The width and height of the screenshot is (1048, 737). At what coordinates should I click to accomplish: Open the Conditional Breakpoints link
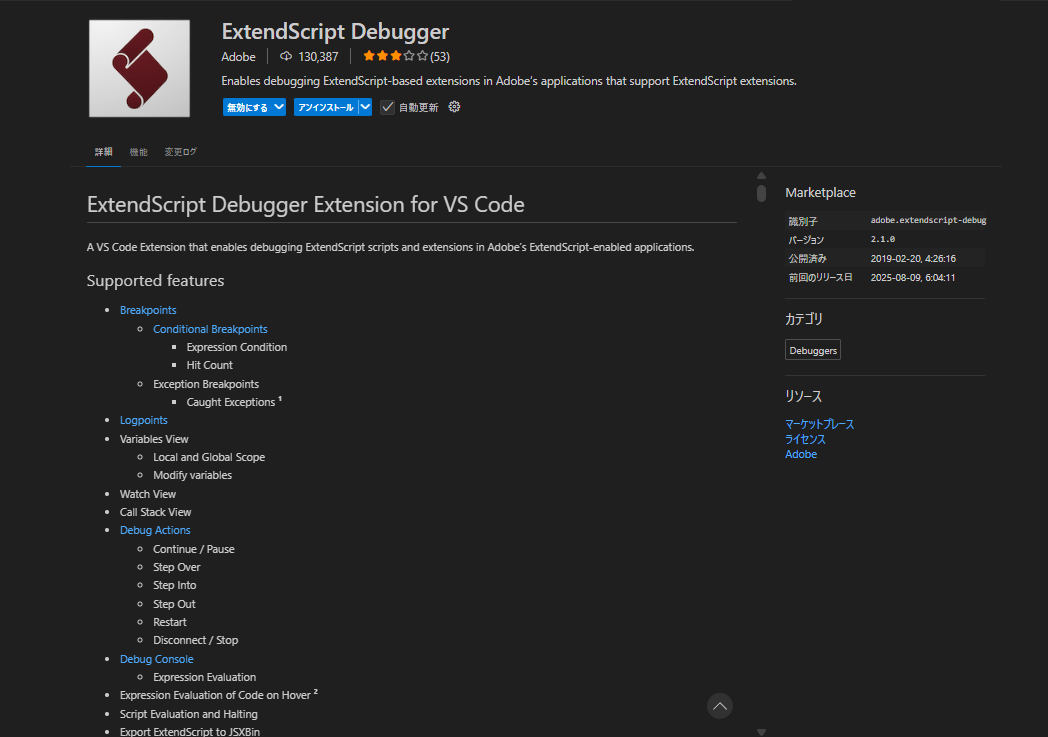pyautogui.click(x=210, y=329)
